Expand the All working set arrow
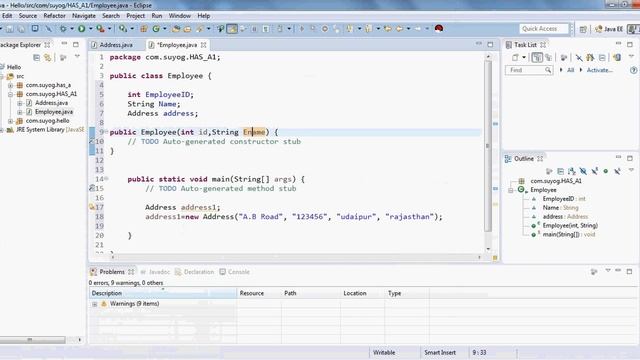 pos(561,70)
